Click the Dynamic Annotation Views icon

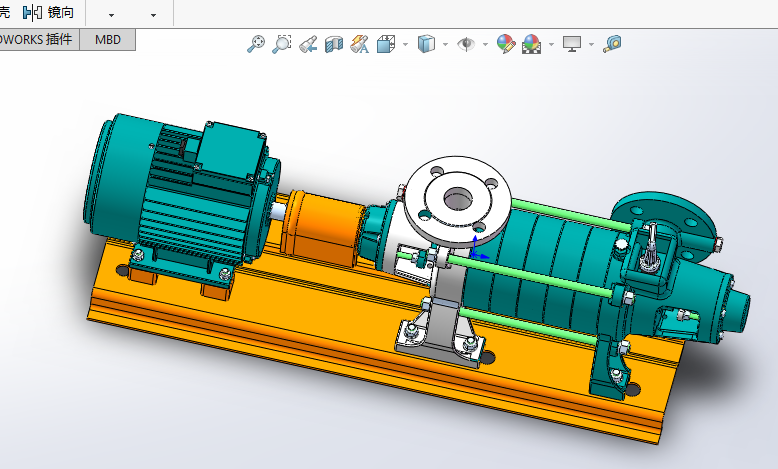(360, 44)
